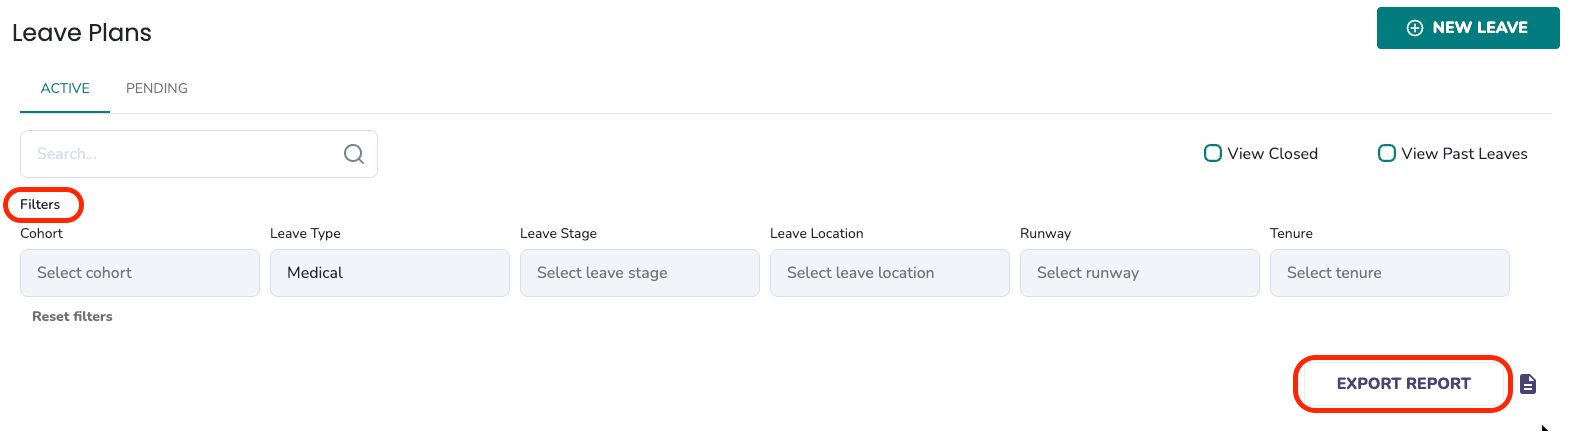1570x431 pixels.
Task: Click the Filters label
Action: coord(40,204)
